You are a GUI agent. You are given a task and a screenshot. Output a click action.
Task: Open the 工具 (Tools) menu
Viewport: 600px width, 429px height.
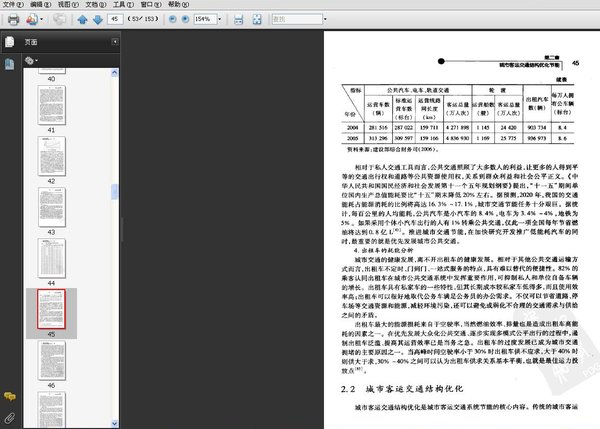123,4
